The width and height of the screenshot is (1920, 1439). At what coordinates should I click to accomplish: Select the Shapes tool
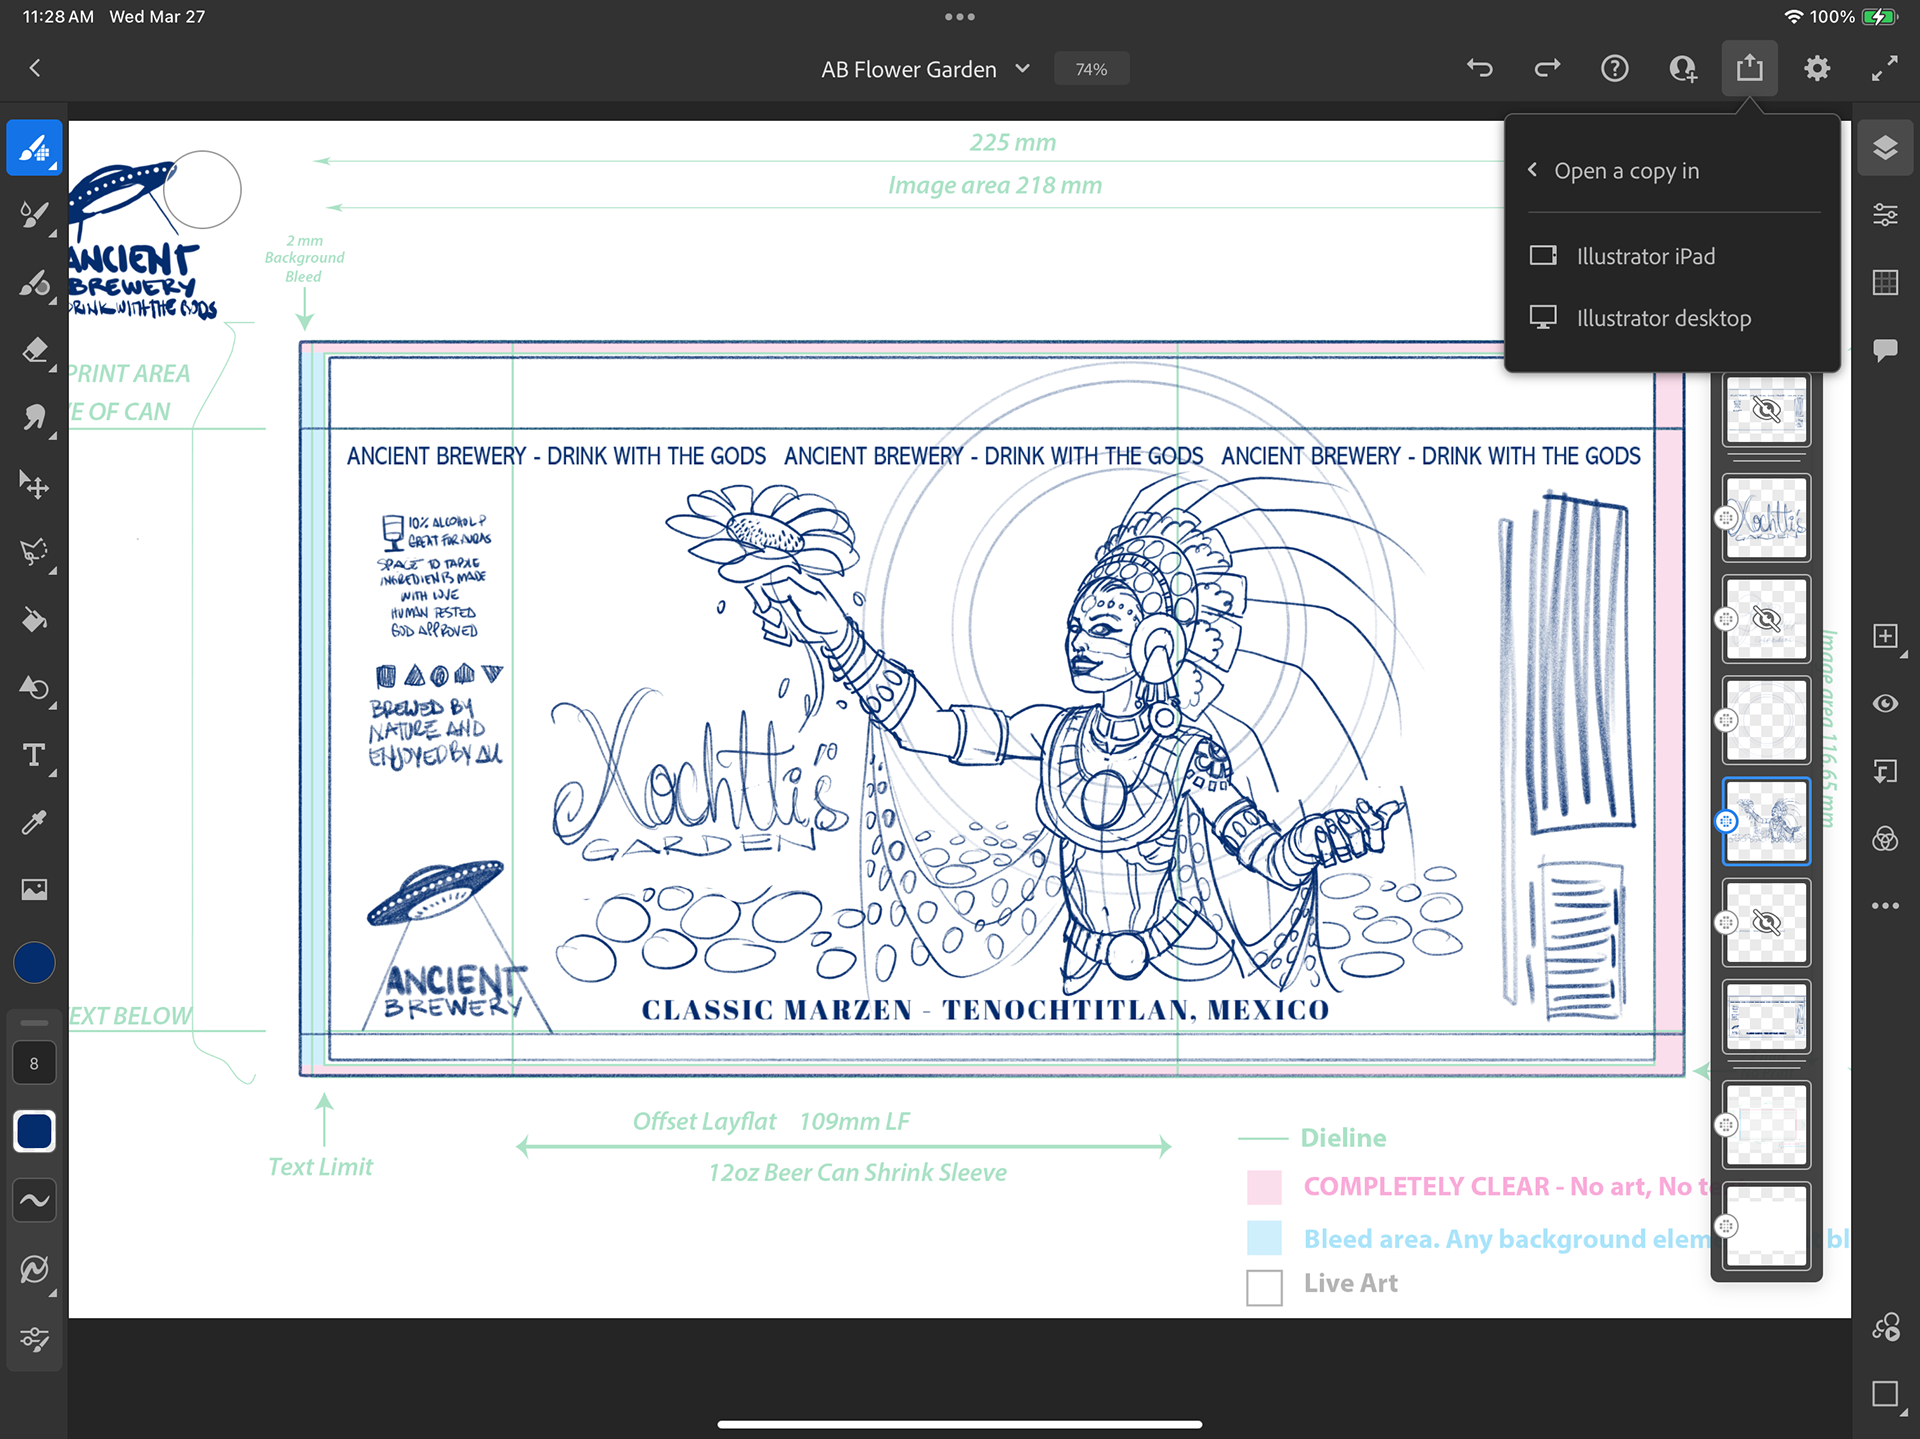[x=34, y=687]
